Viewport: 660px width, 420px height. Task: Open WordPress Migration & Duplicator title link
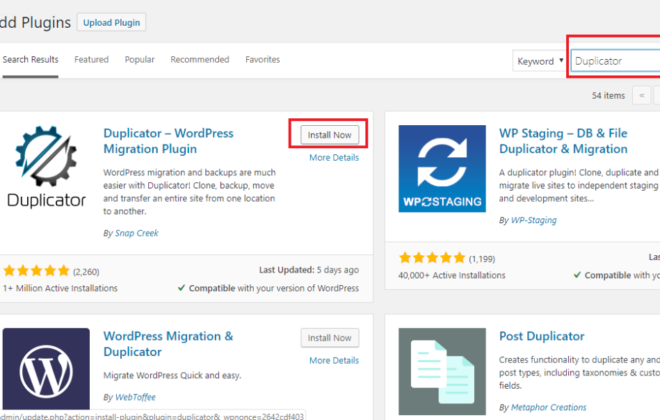pos(168,344)
